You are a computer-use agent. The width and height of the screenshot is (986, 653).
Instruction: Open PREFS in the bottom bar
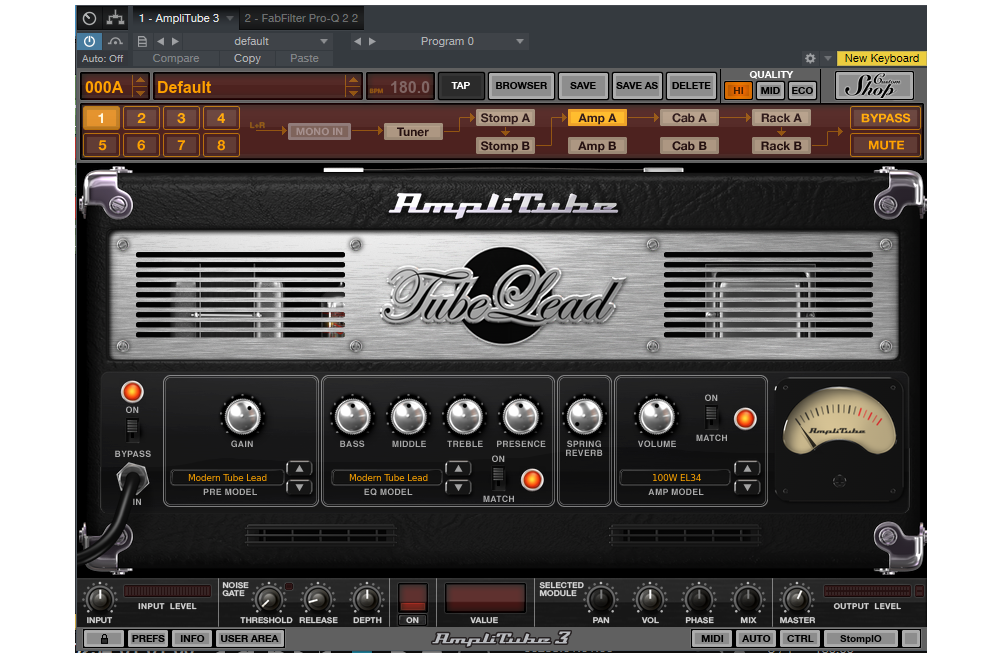(148, 639)
